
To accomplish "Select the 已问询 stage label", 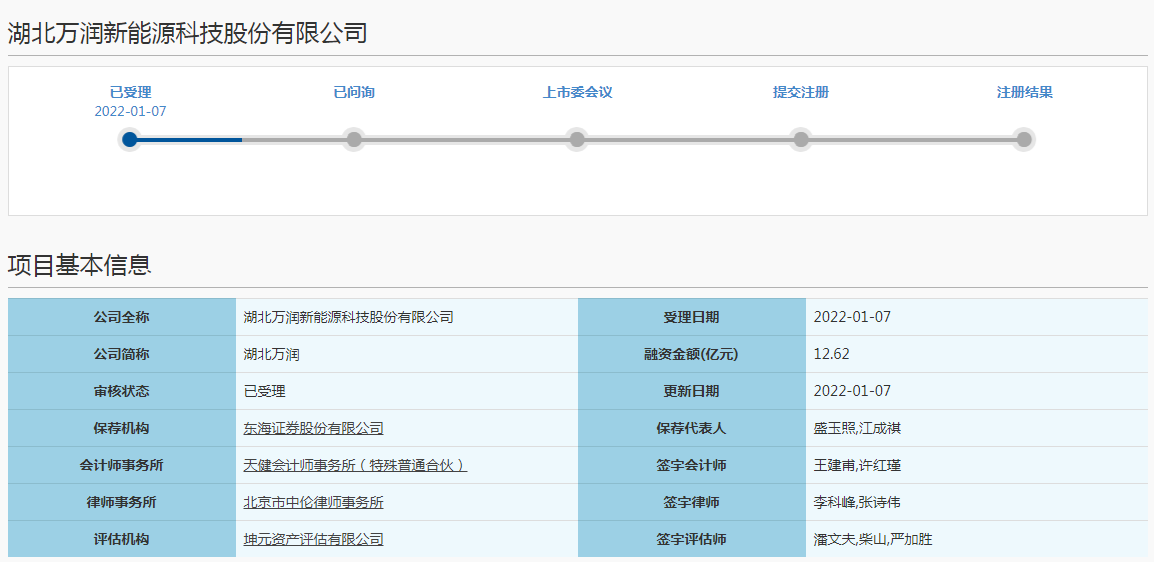I will click(x=354, y=92).
